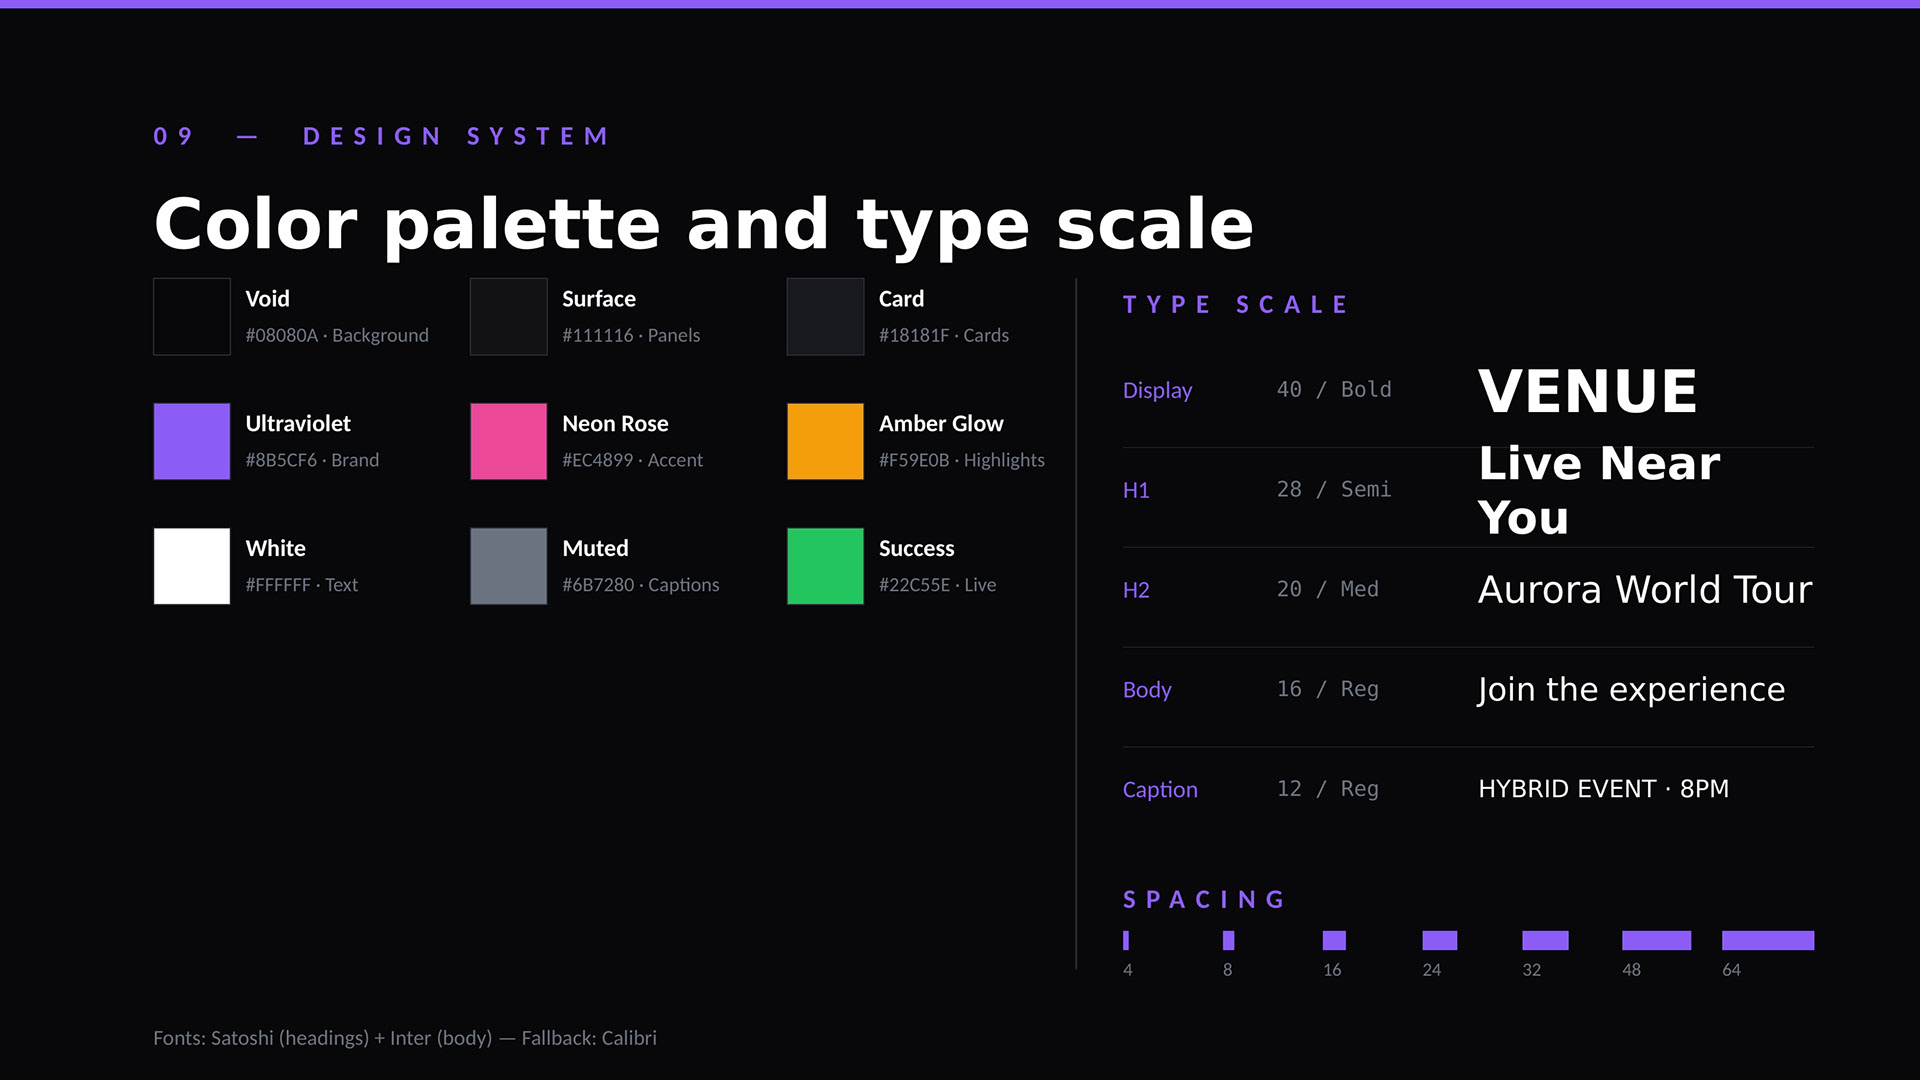Click the HYBRID EVENT caption sample
Viewport: 1920px width, 1080px height.
1603,789
